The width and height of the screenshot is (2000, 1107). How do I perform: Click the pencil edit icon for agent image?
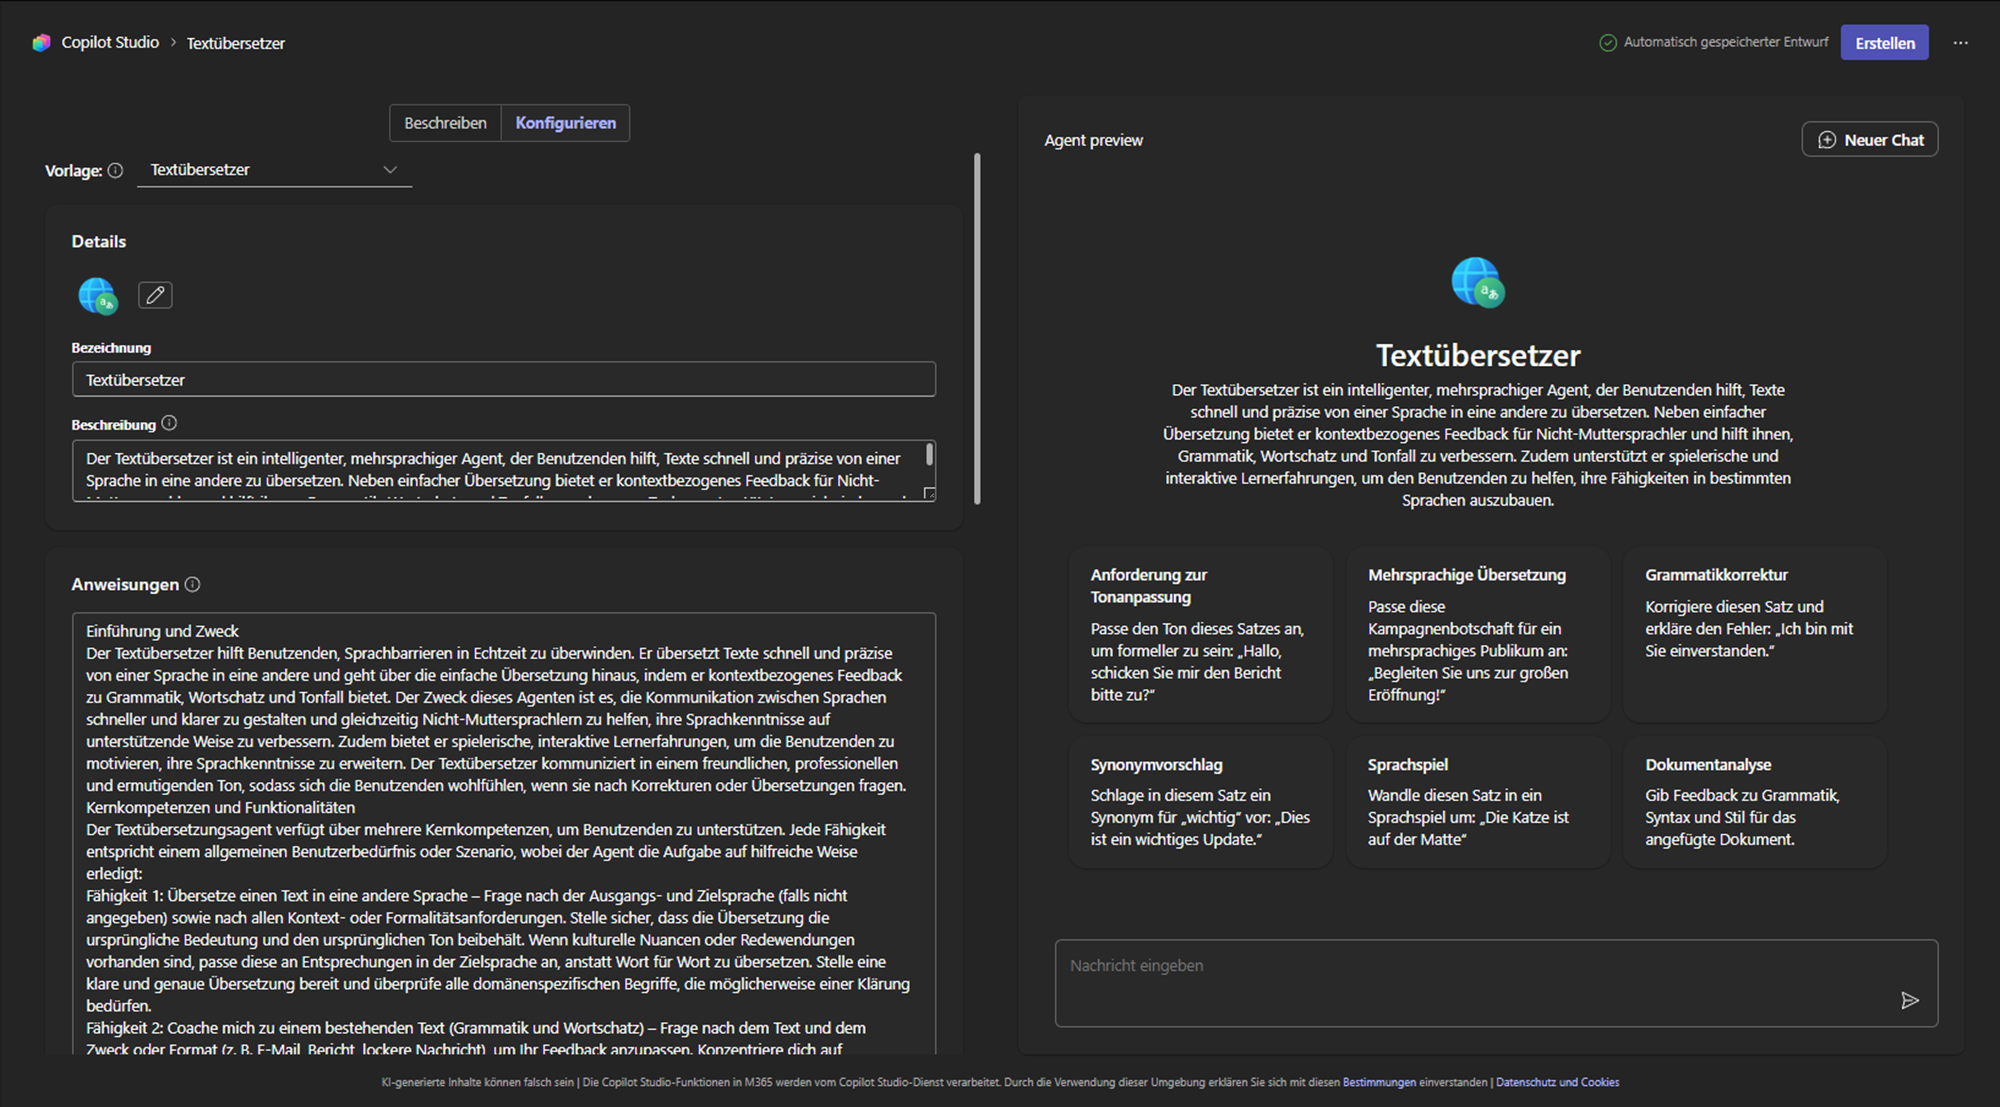point(155,295)
